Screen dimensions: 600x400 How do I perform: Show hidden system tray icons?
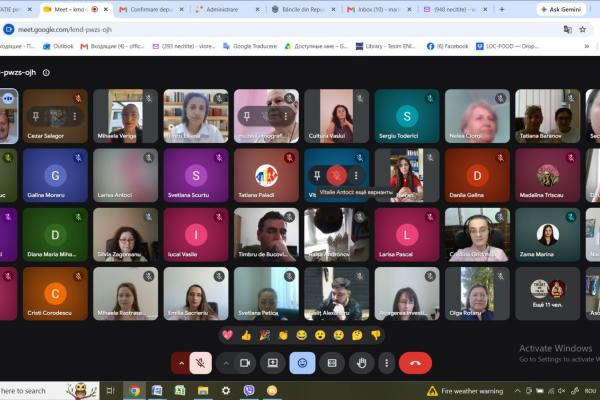coord(517,391)
